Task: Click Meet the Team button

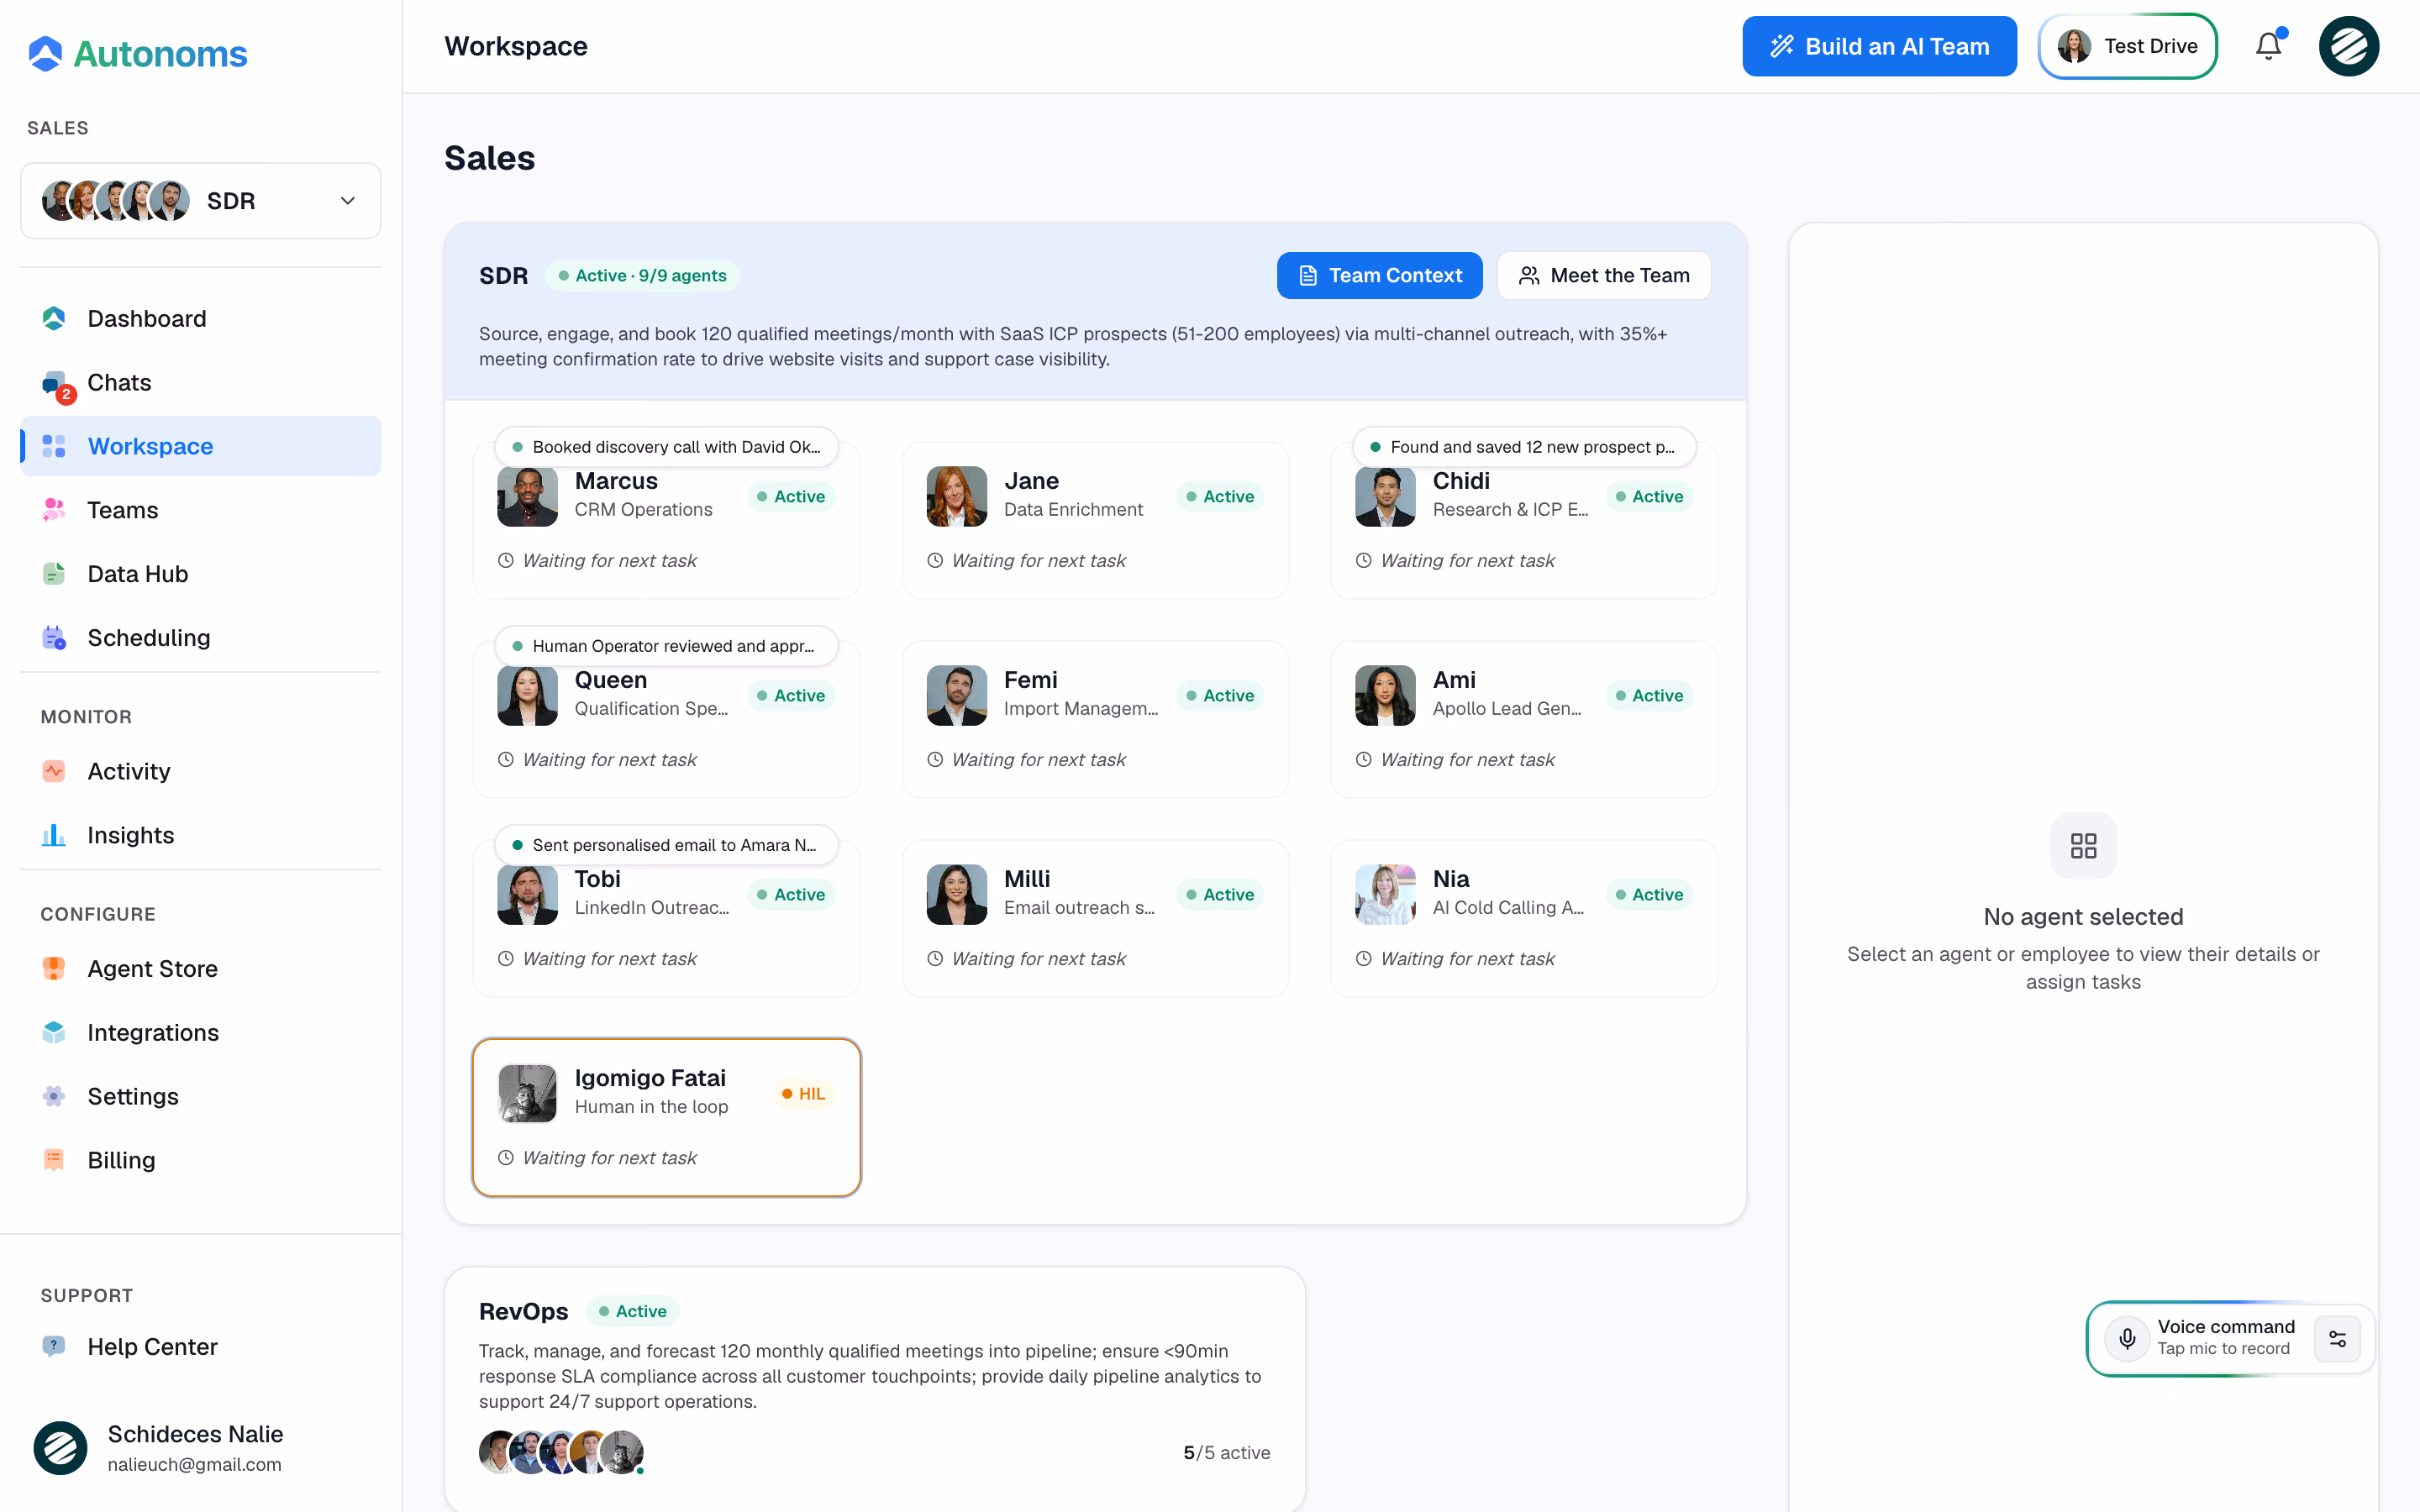Action: [x=1604, y=275]
